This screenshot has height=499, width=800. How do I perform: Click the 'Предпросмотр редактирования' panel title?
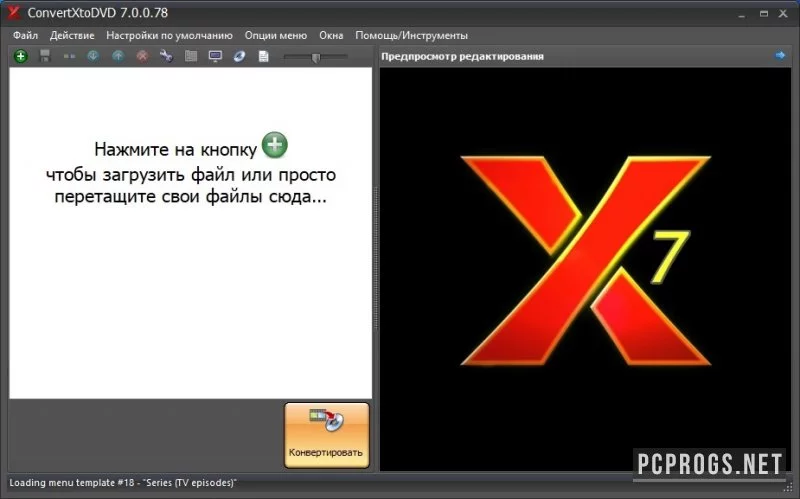(462, 56)
